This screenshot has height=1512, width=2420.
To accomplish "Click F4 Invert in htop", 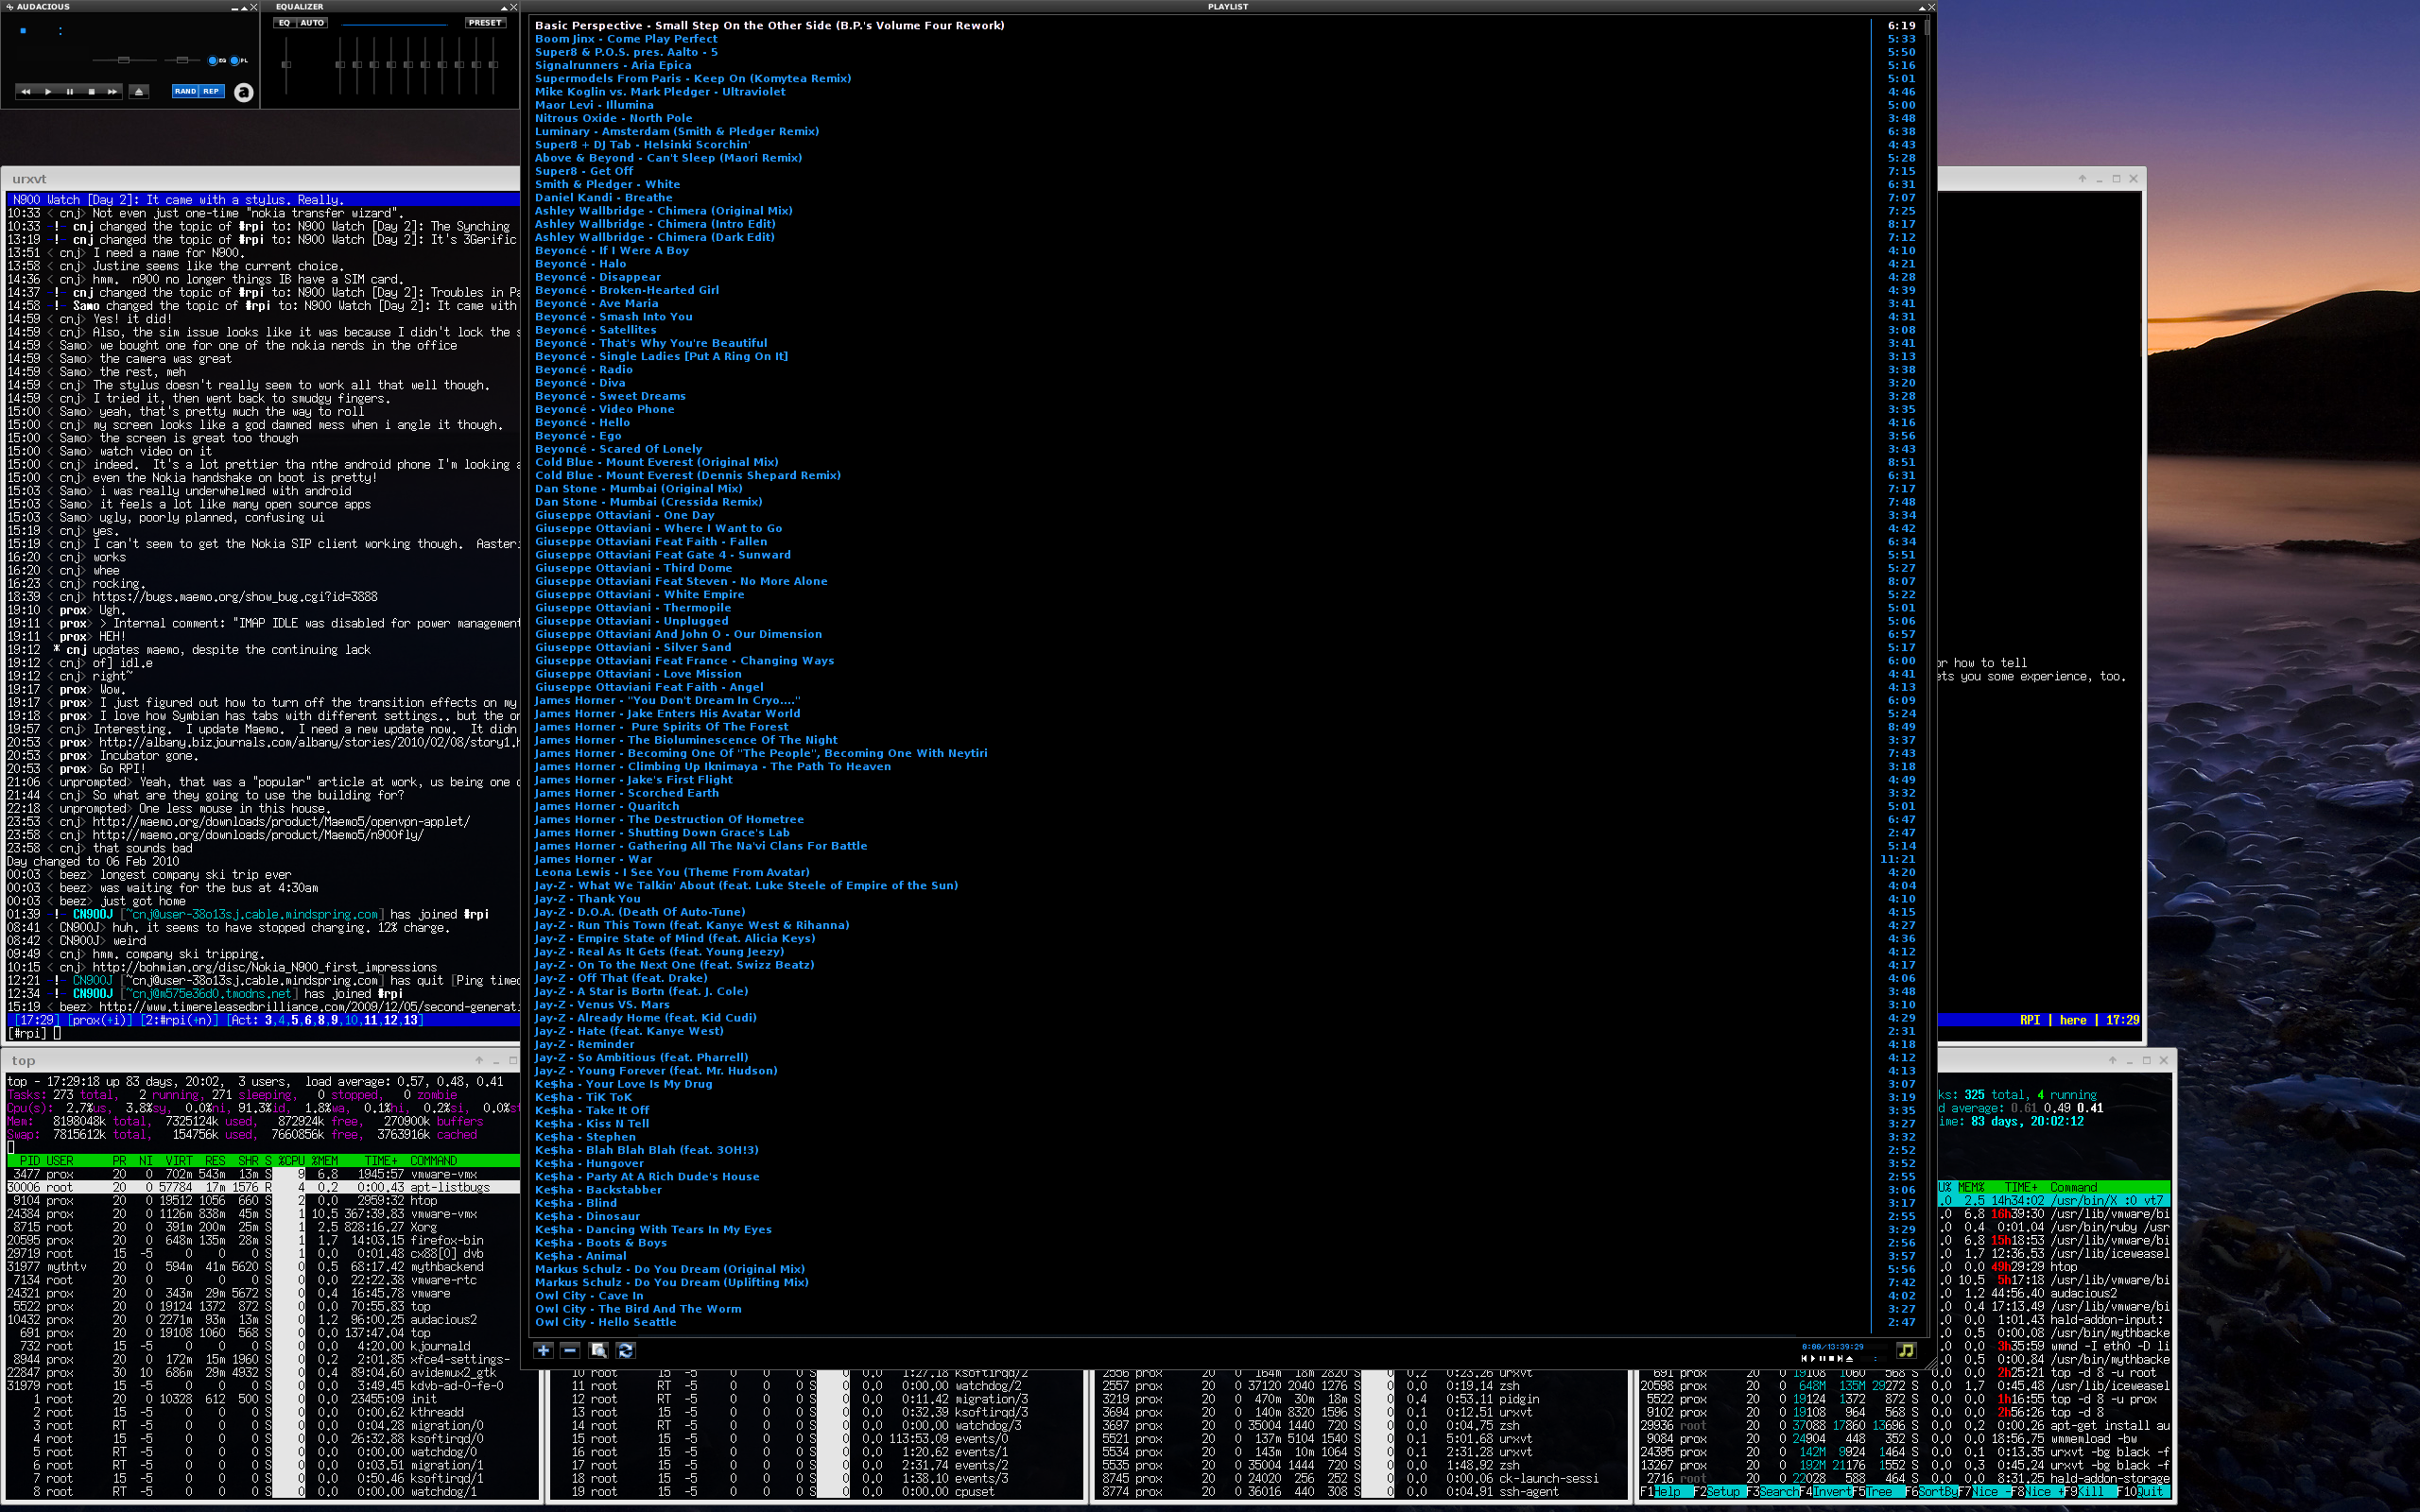I will [x=1825, y=1491].
